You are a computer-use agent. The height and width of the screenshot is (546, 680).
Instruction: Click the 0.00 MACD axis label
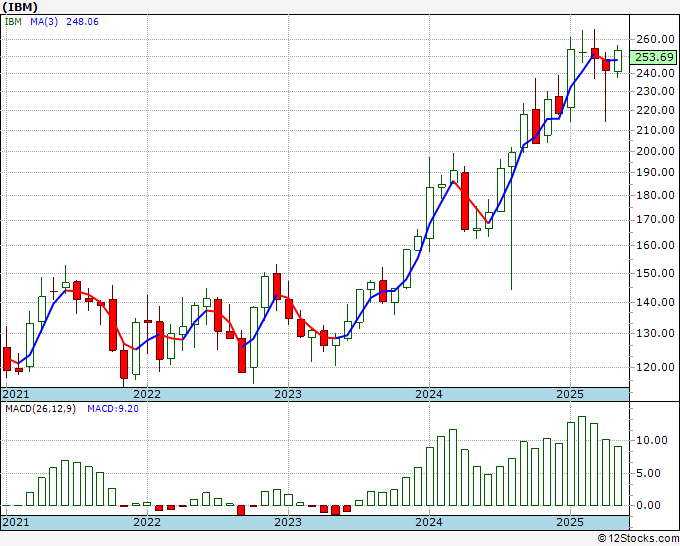[x=649, y=505]
